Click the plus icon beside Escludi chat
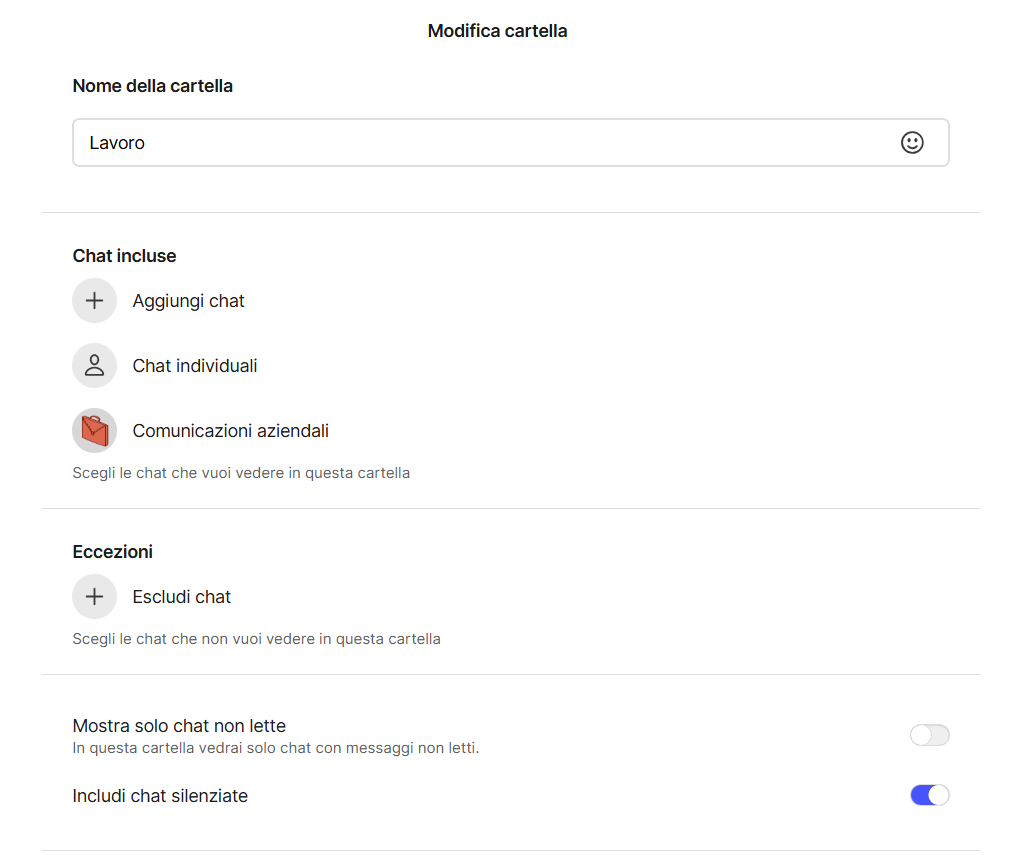The image size is (1010, 855). [95, 597]
